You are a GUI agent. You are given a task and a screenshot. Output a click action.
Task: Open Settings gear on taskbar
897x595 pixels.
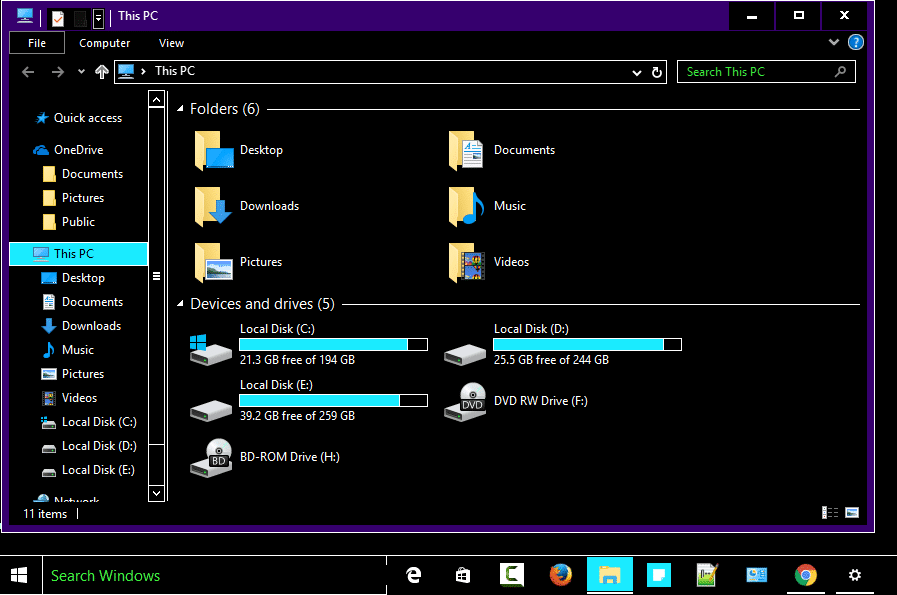855,575
